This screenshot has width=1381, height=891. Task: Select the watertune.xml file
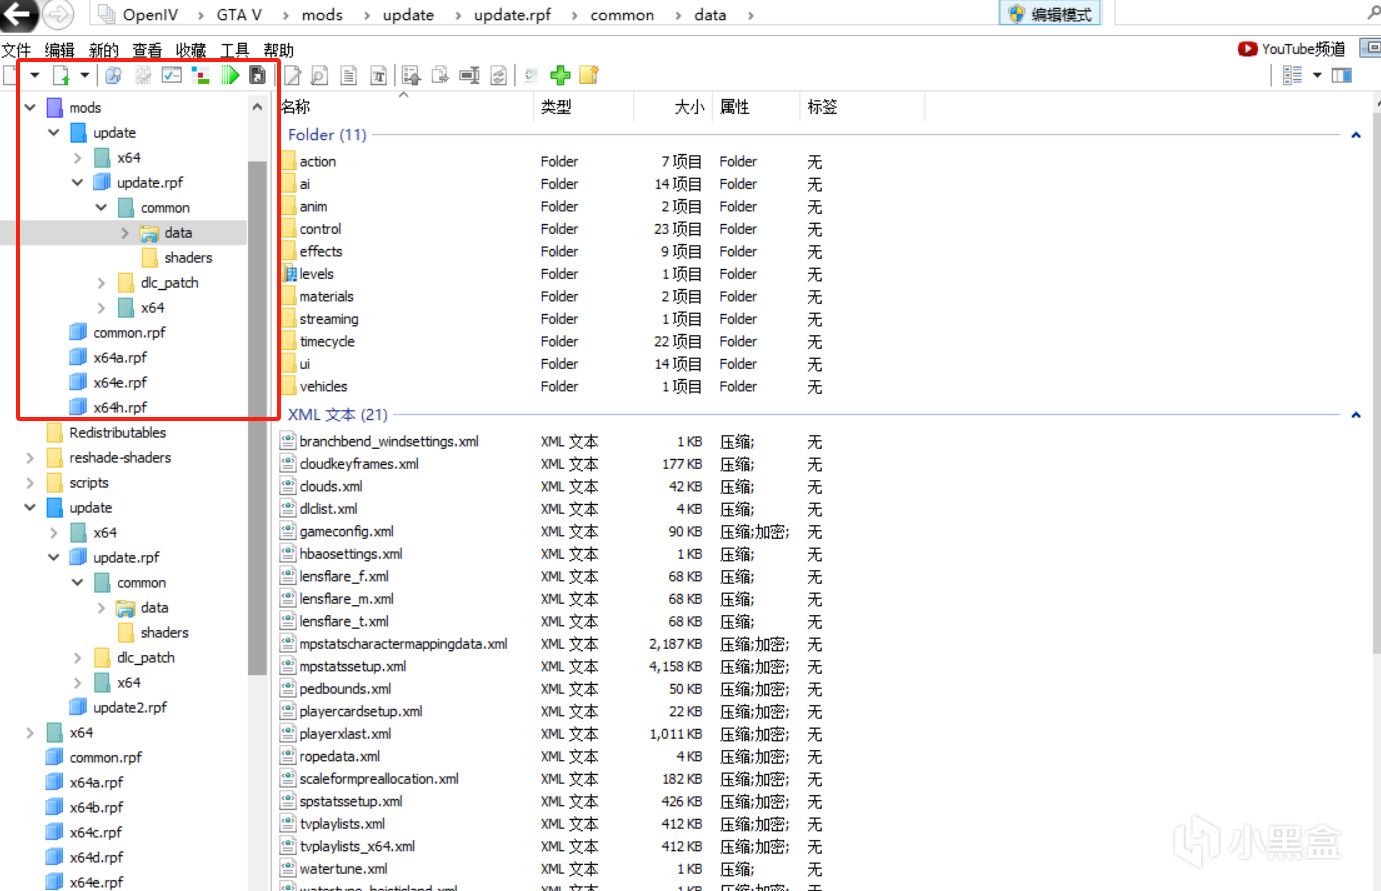(343, 869)
